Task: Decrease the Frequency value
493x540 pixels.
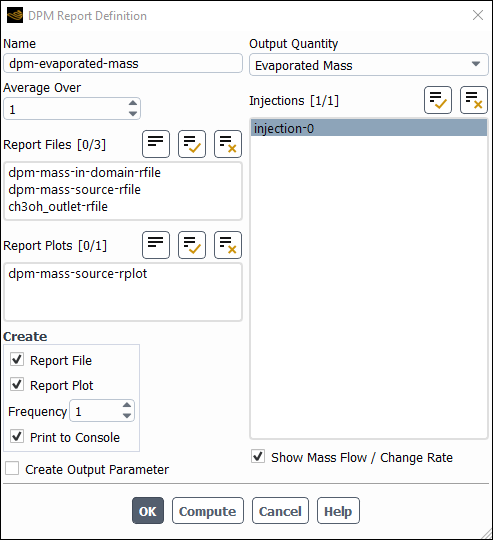Action: coord(127,416)
